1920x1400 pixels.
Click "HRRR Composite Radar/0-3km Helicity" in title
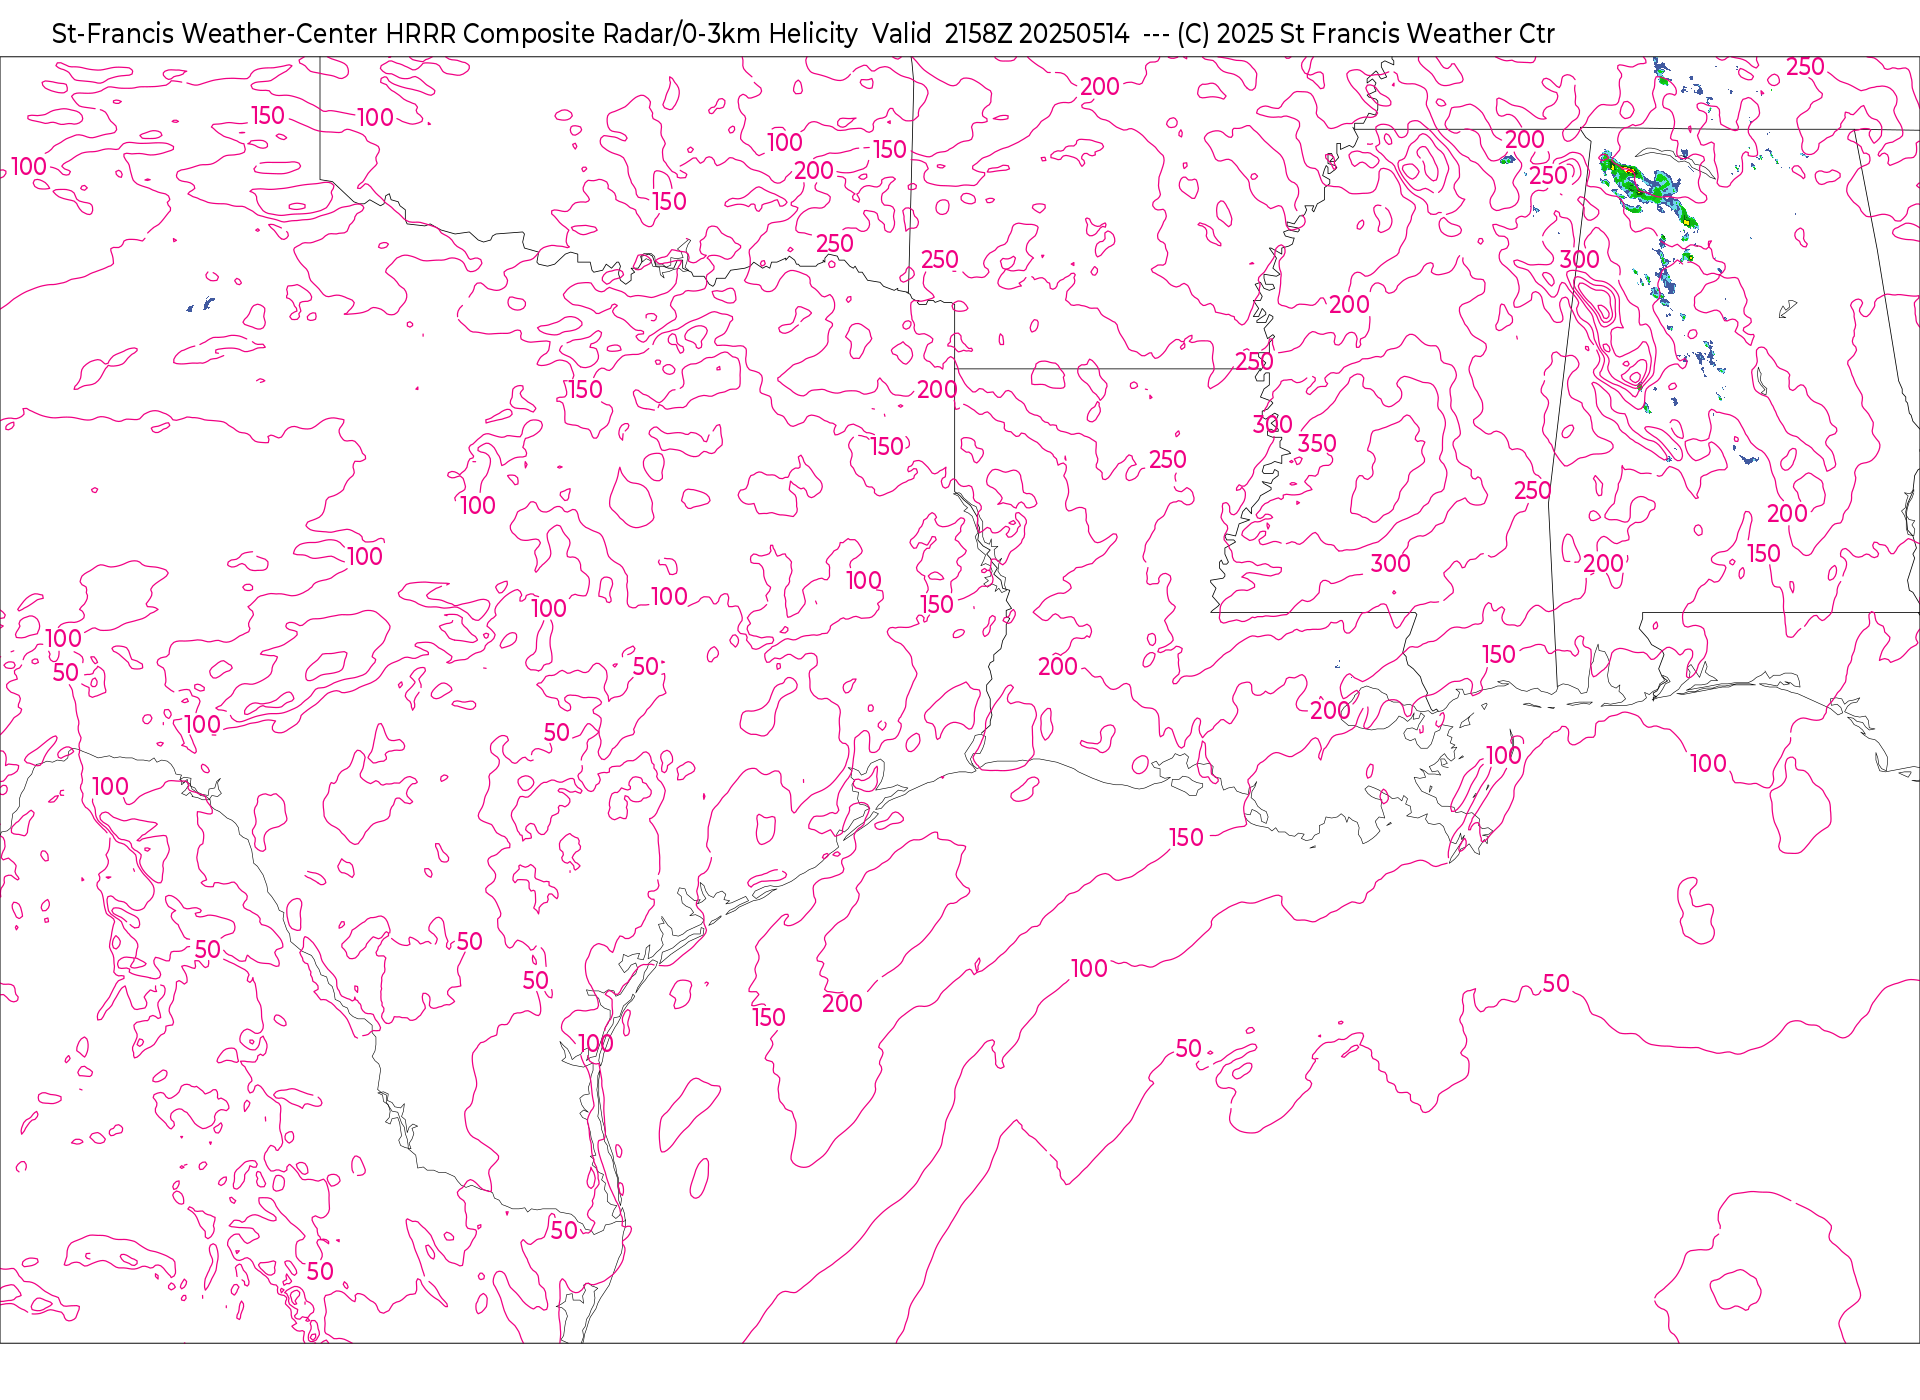pos(621,34)
